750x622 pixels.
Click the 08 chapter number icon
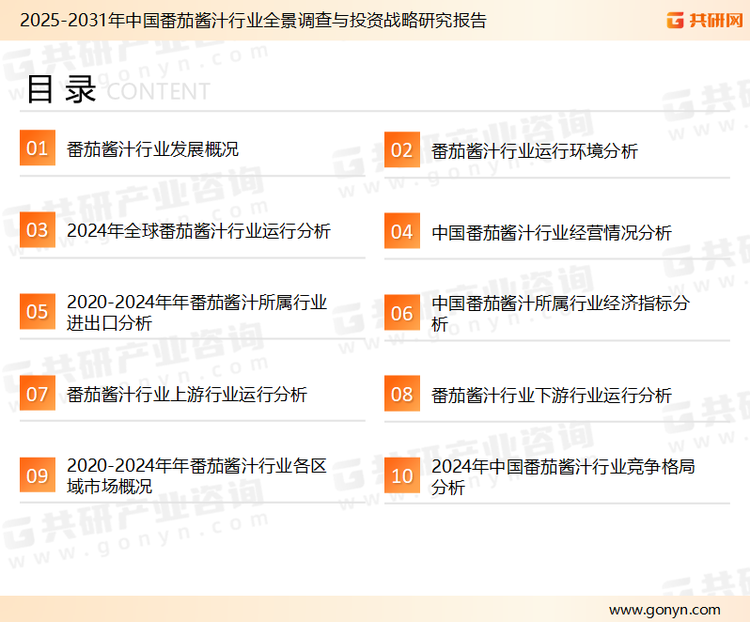coord(402,394)
